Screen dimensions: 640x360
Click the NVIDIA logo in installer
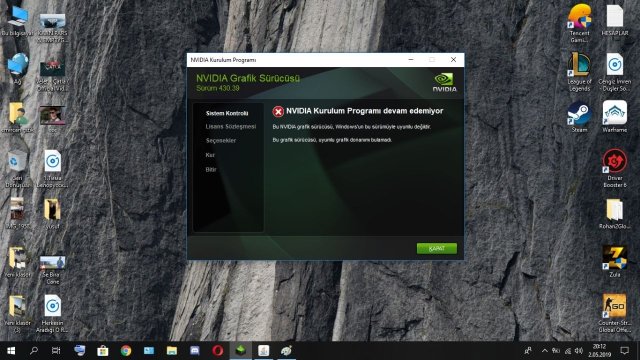coord(444,82)
